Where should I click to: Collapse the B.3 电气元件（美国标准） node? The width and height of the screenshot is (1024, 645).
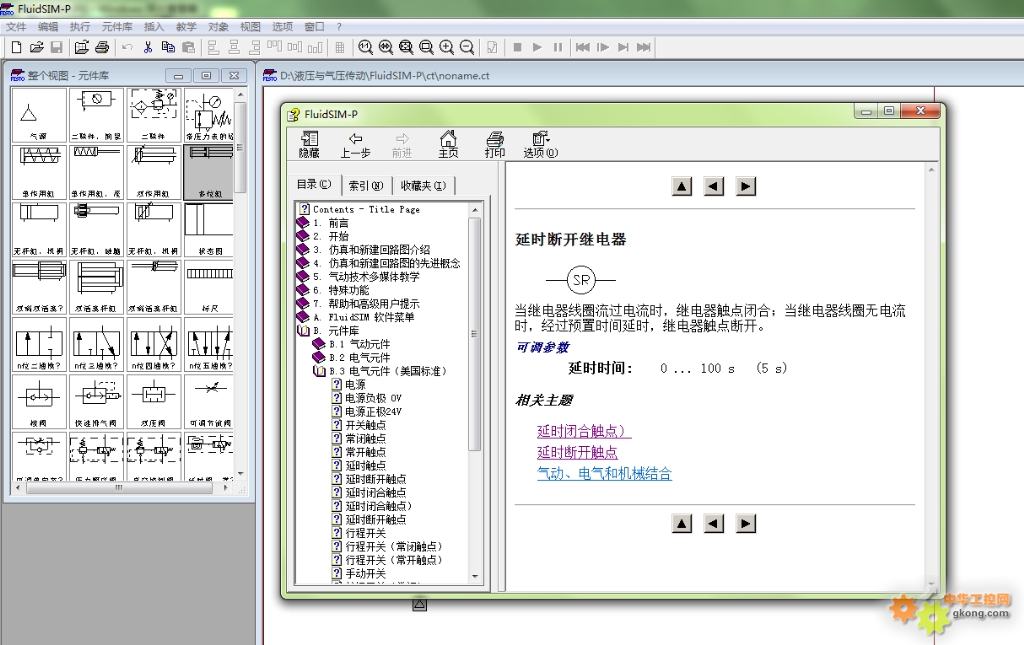[319, 371]
